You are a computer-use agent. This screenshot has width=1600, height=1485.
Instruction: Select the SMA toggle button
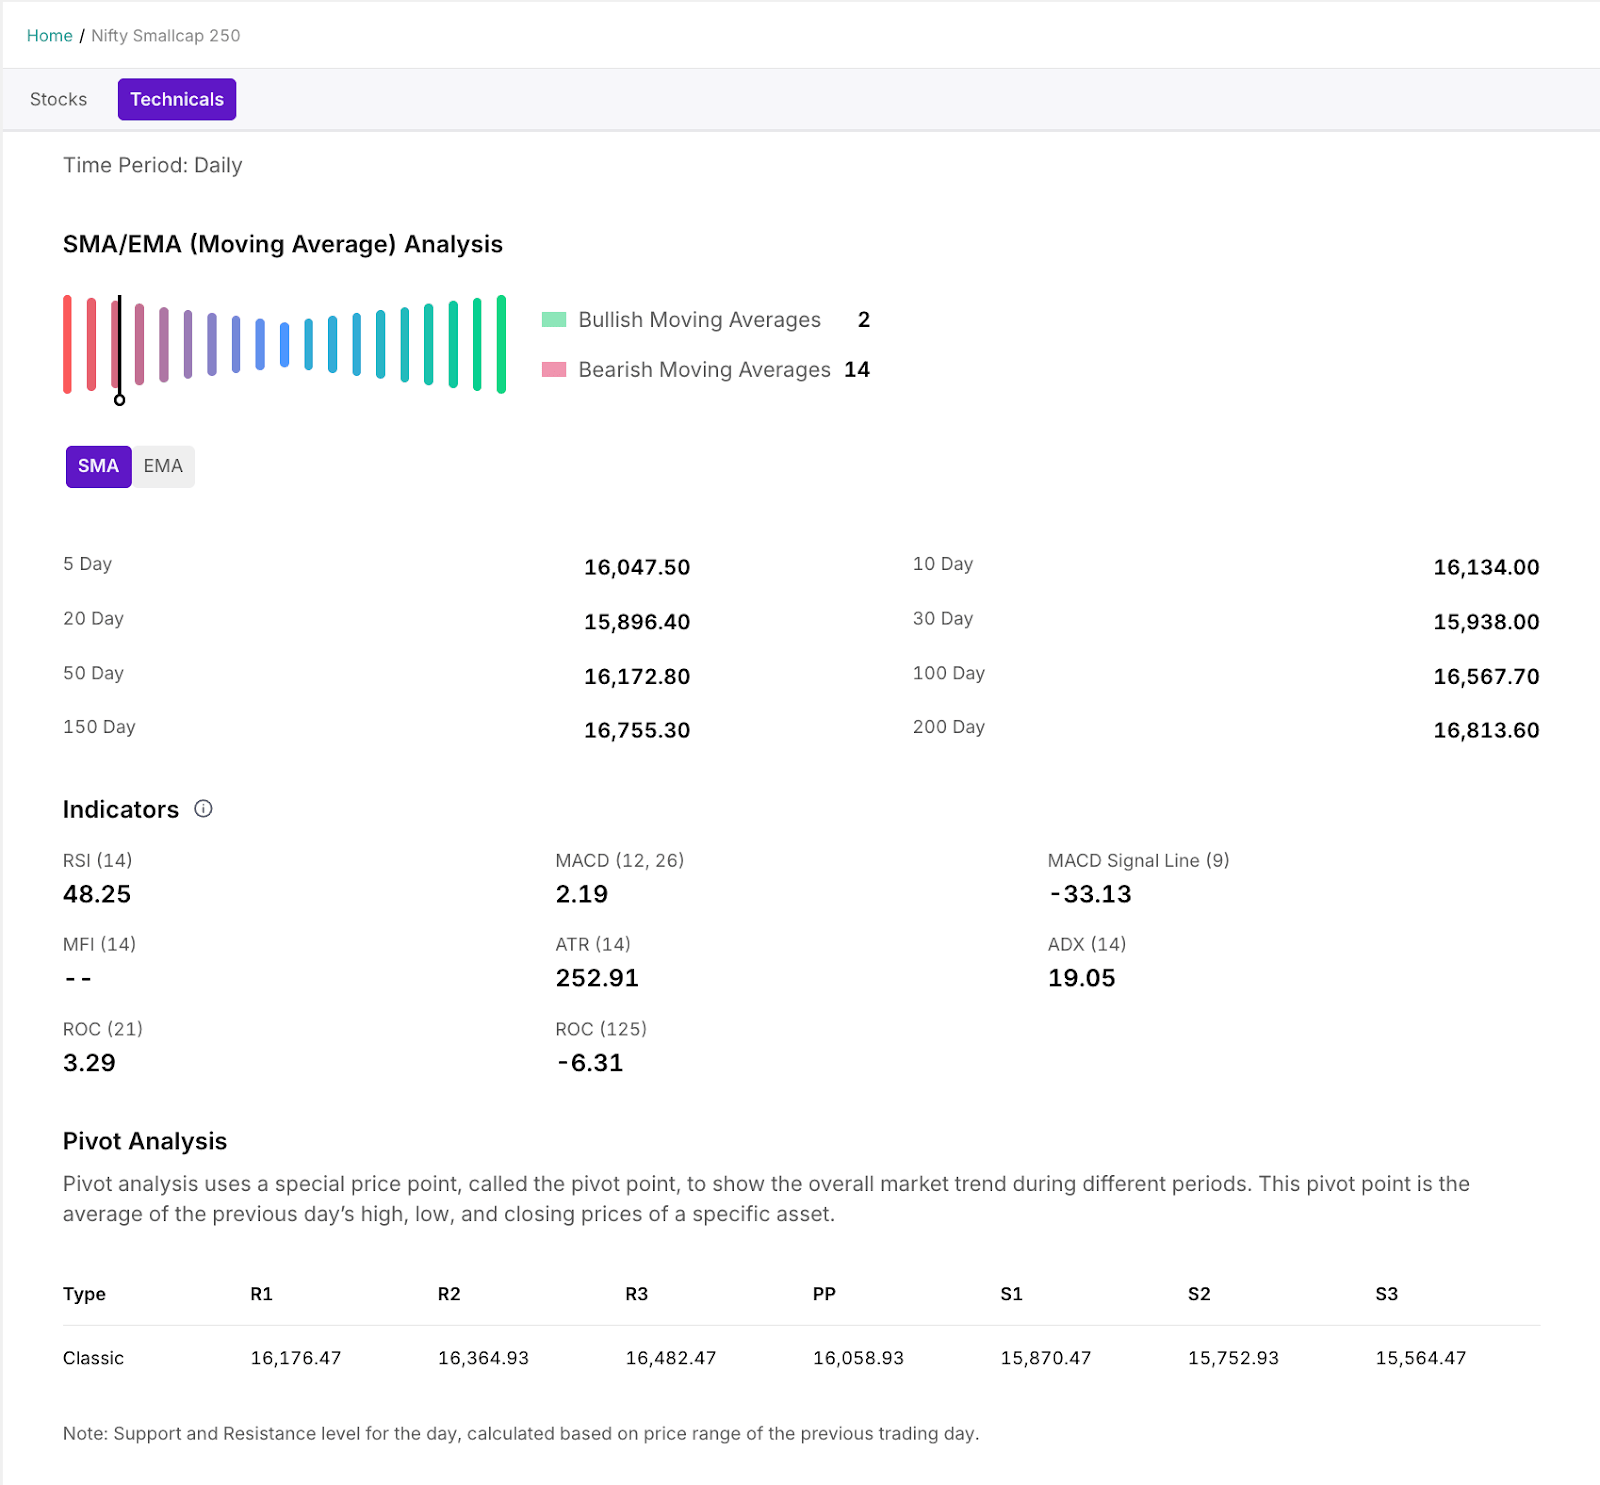click(x=98, y=467)
